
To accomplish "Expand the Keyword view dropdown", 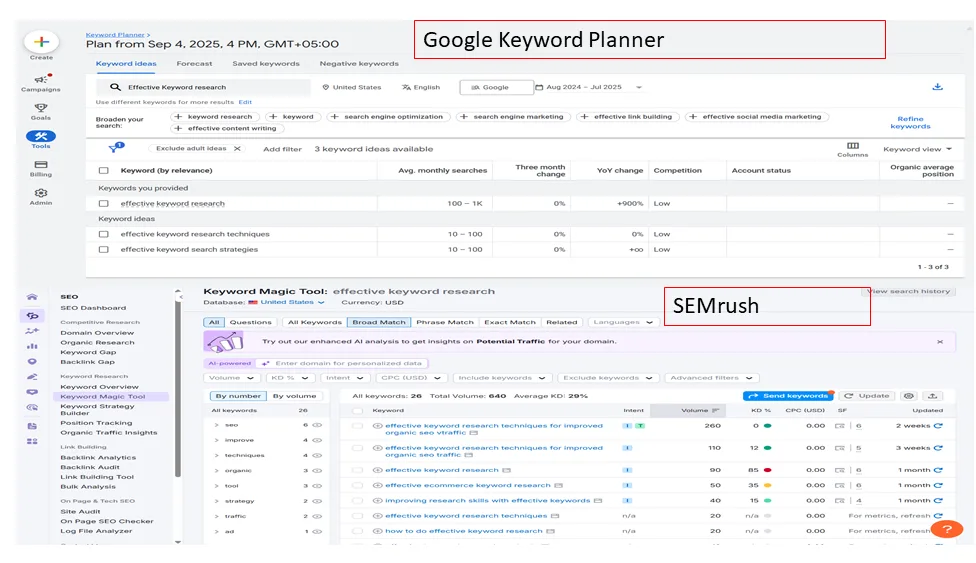I will (x=917, y=149).
